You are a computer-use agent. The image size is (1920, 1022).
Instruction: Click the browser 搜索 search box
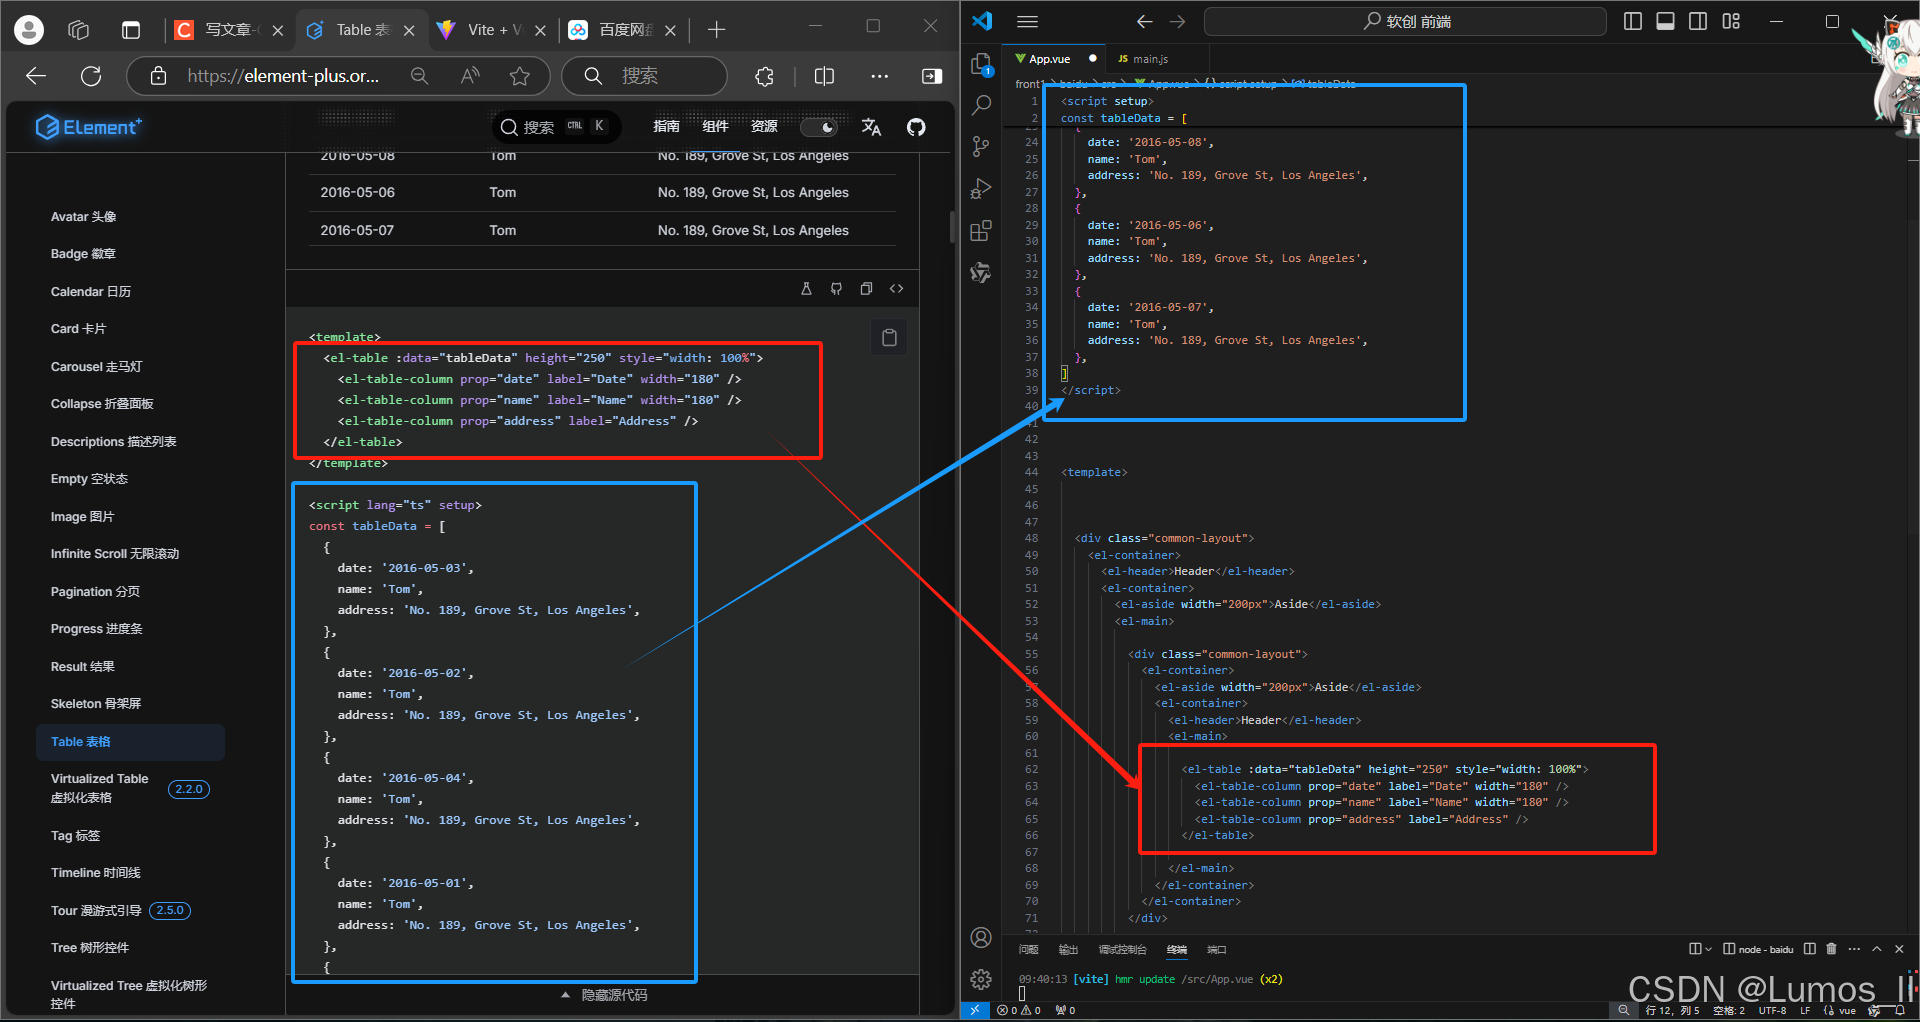click(x=644, y=76)
